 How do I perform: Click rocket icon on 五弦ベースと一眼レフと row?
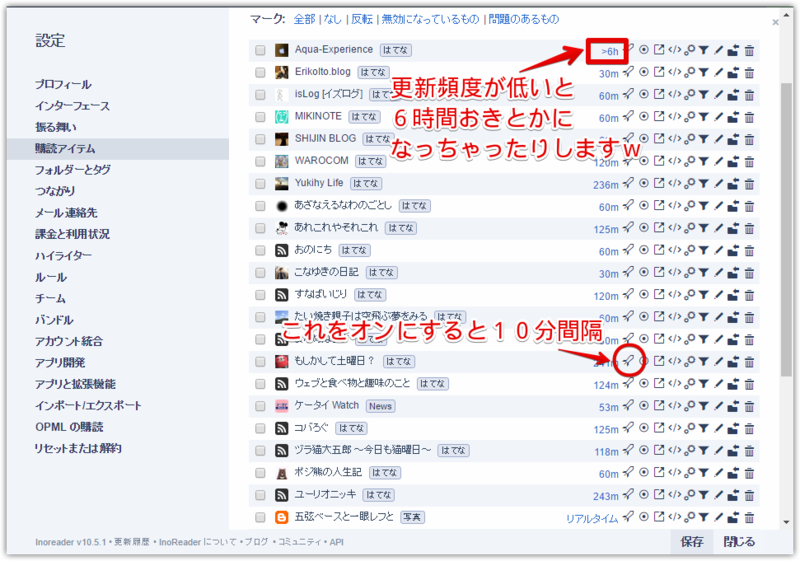click(628, 517)
